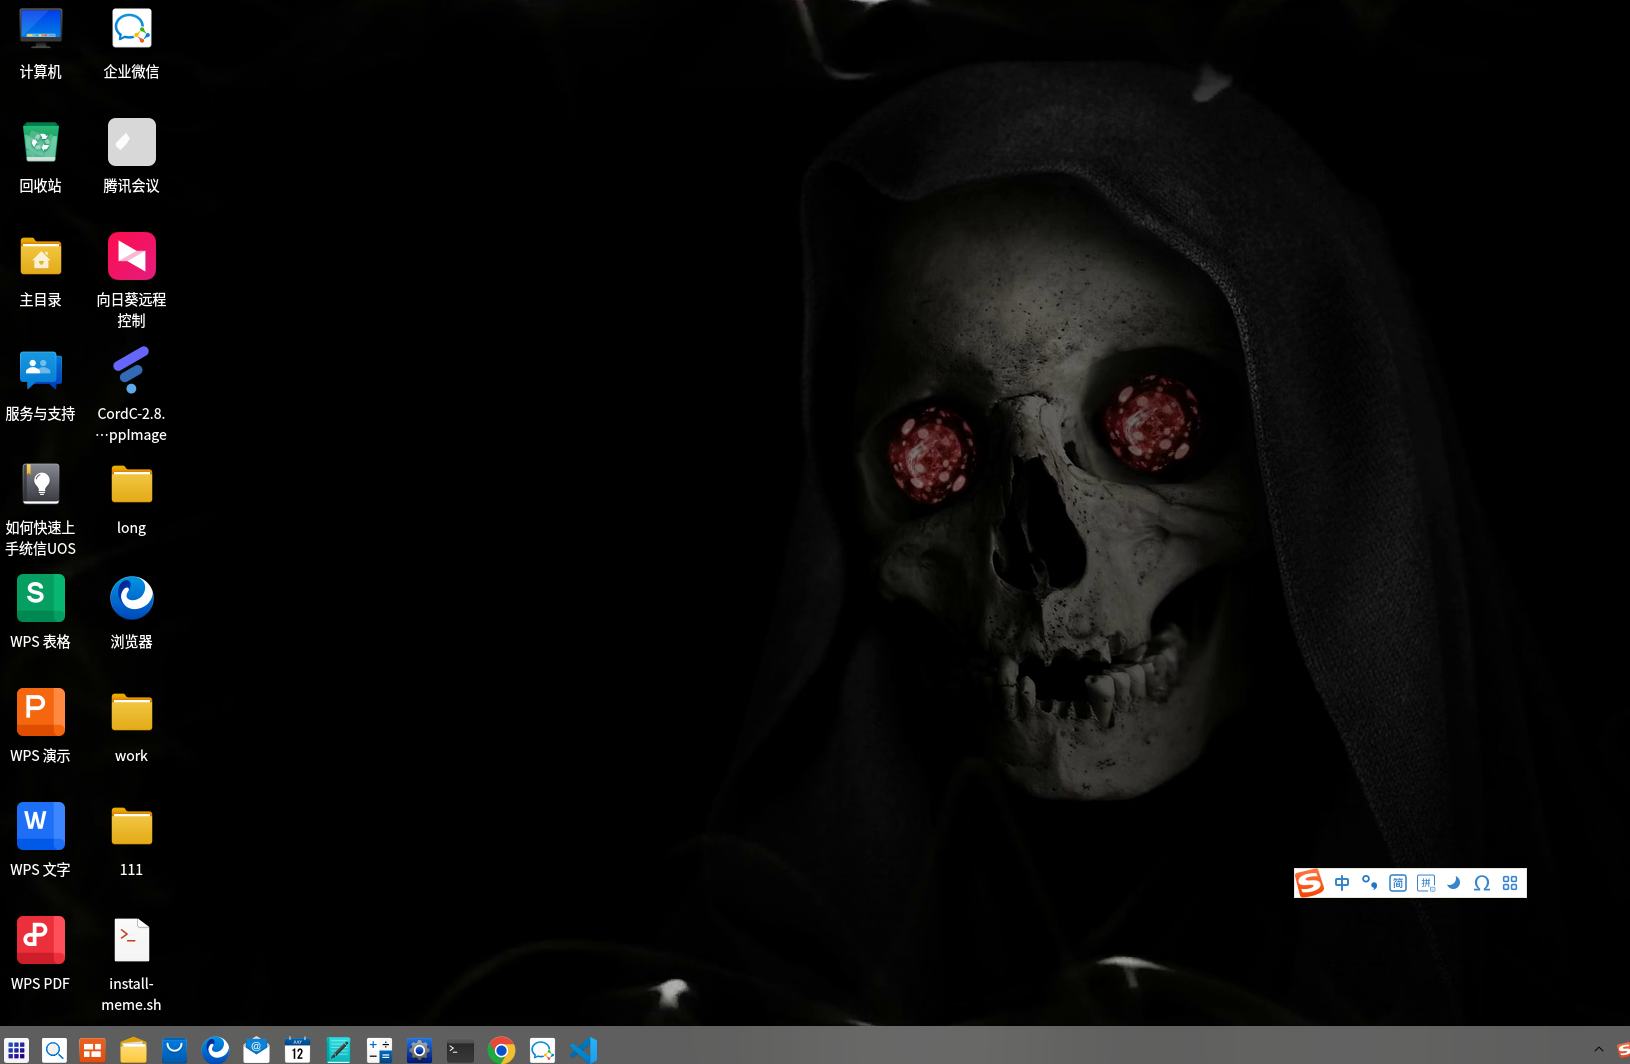Expand the system tray arrow
The height and width of the screenshot is (1064, 1630).
(x=1598, y=1049)
